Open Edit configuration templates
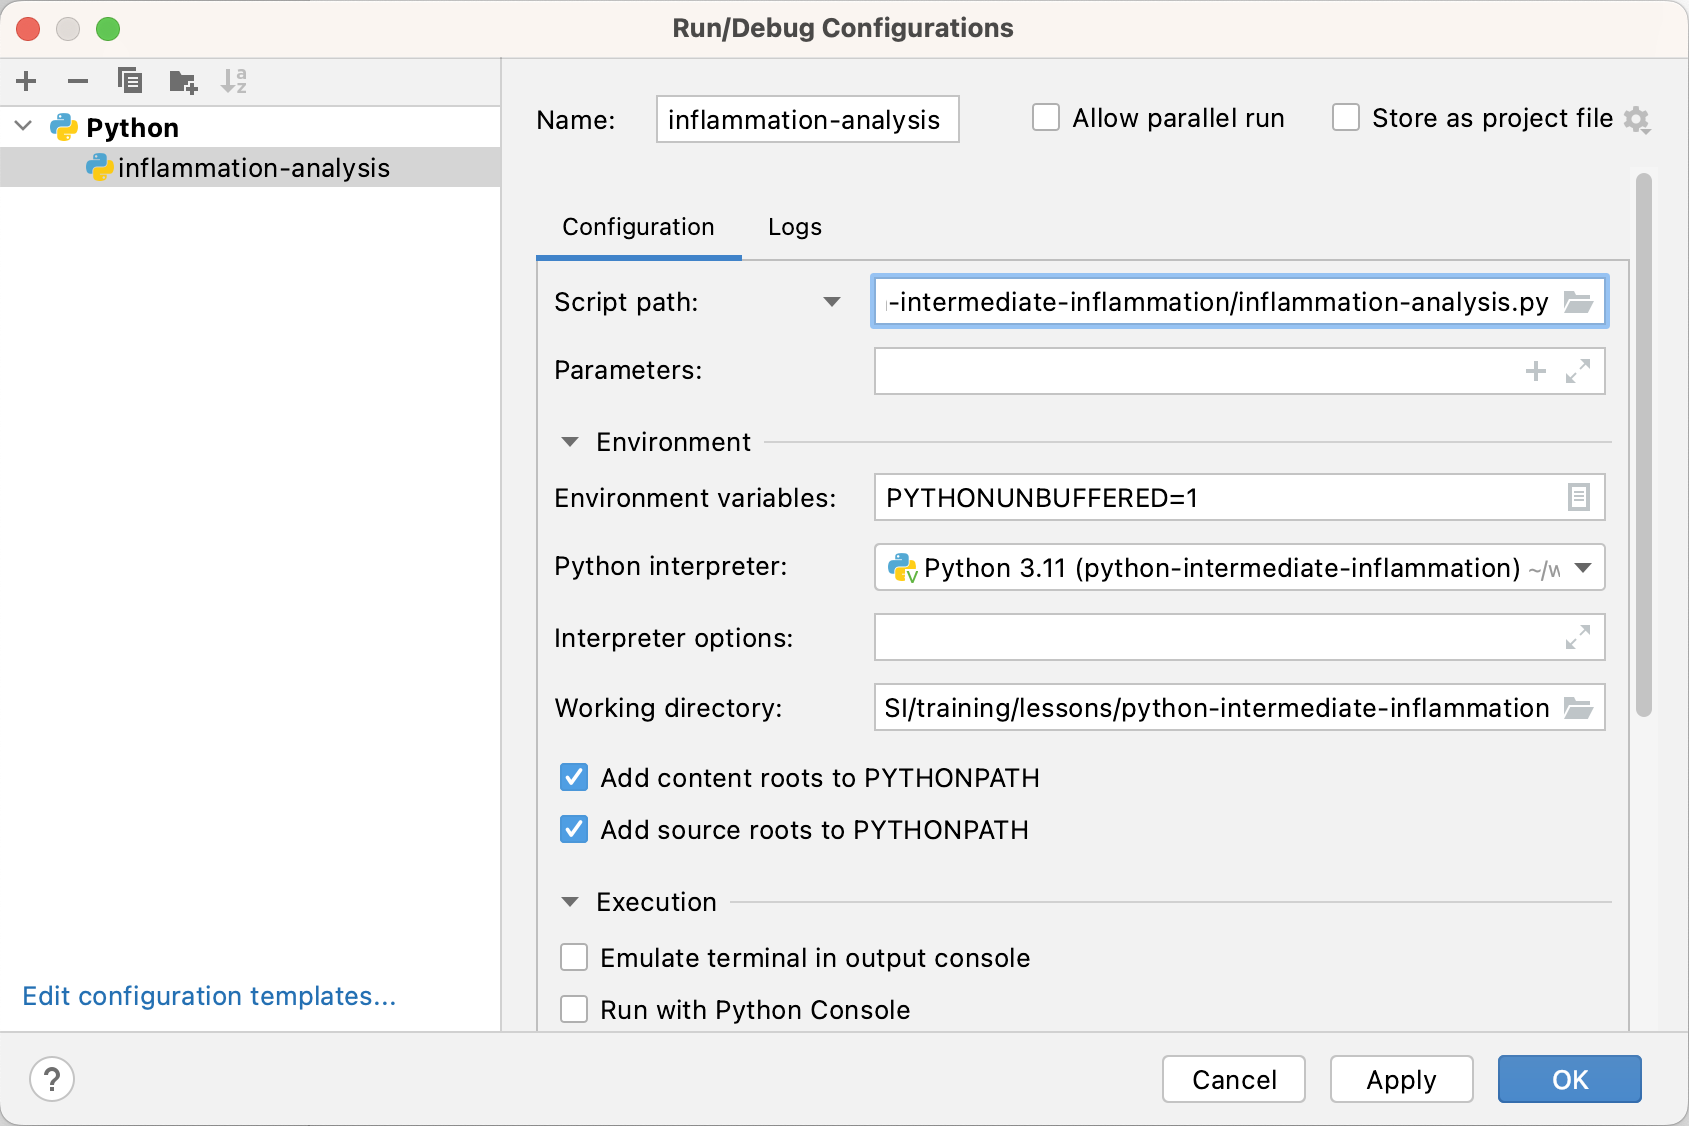1689x1126 pixels. pos(209,996)
